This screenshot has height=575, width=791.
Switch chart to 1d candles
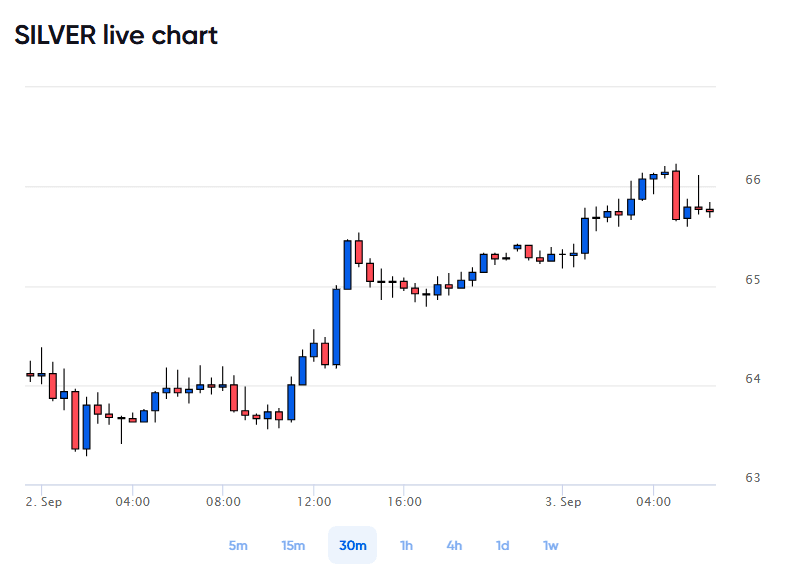coord(502,545)
